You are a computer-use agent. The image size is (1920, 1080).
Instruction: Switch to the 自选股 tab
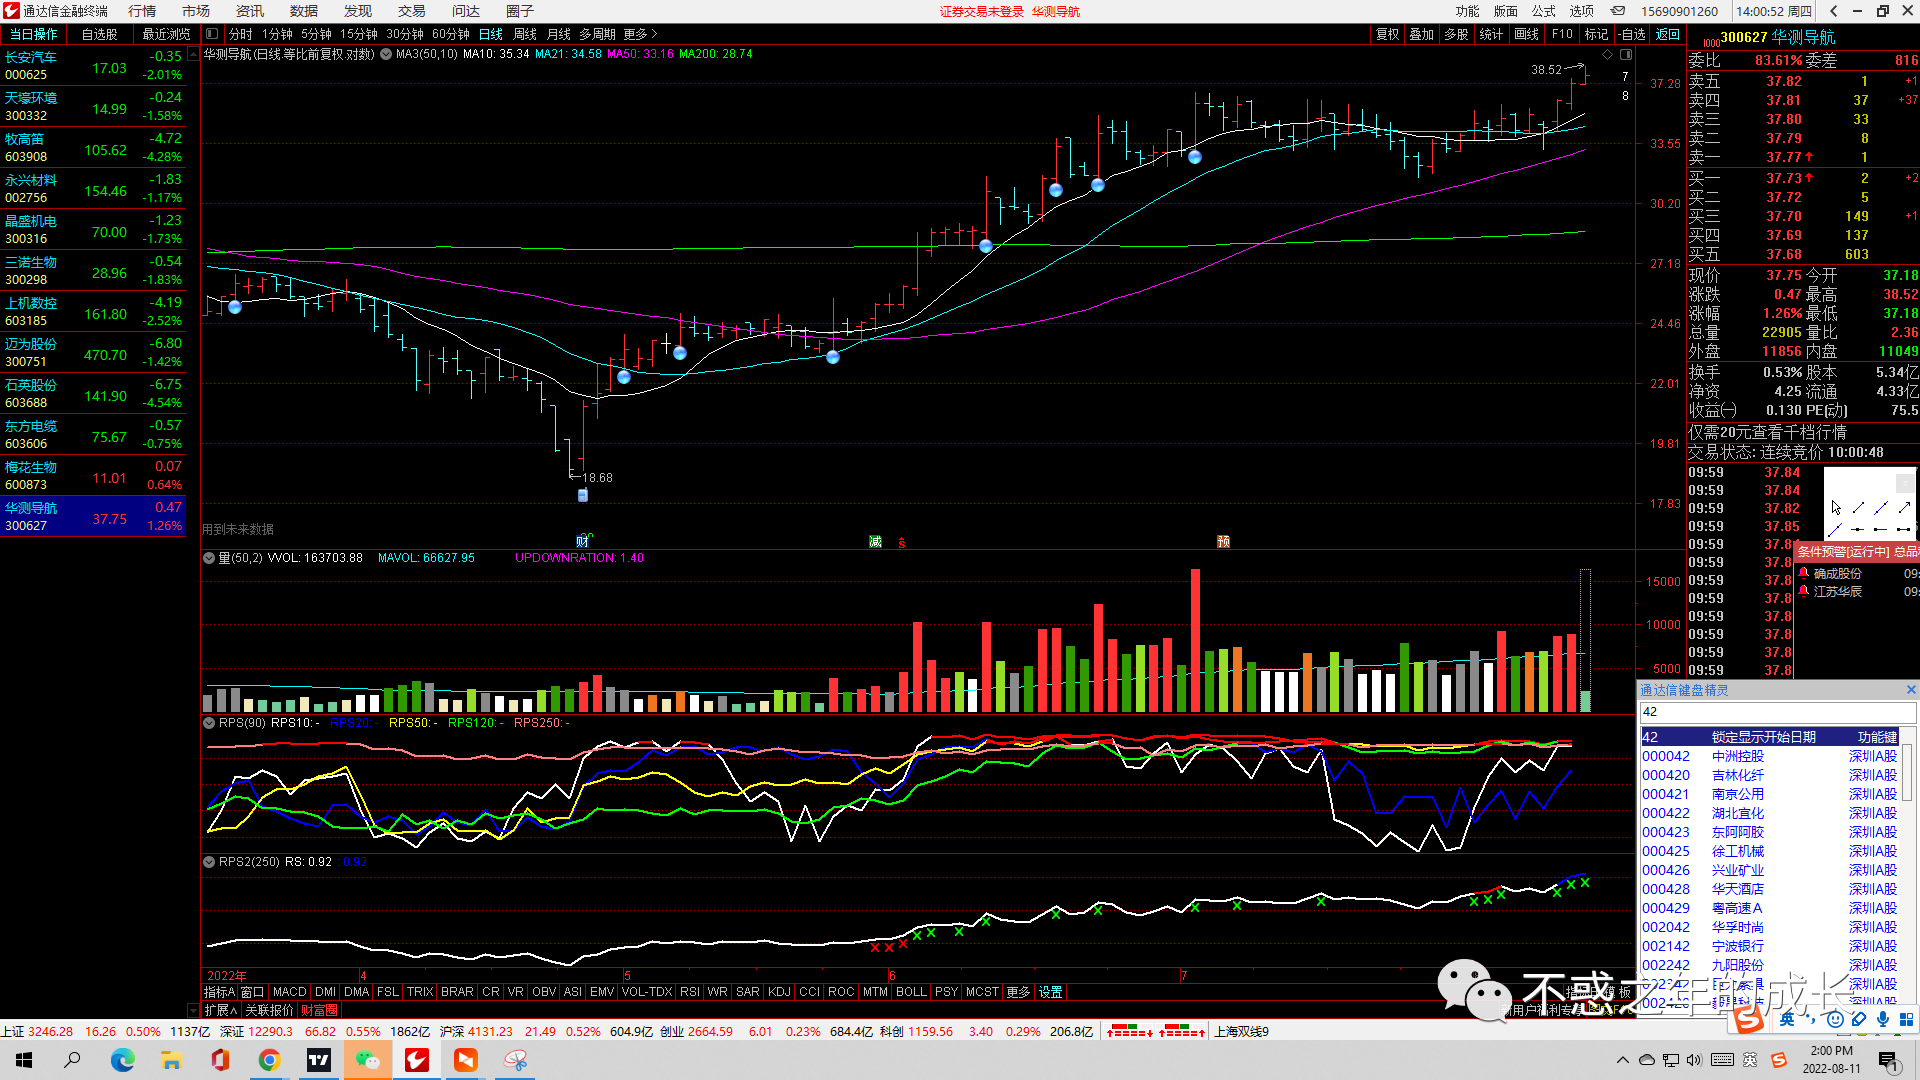[x=99, y=34]
